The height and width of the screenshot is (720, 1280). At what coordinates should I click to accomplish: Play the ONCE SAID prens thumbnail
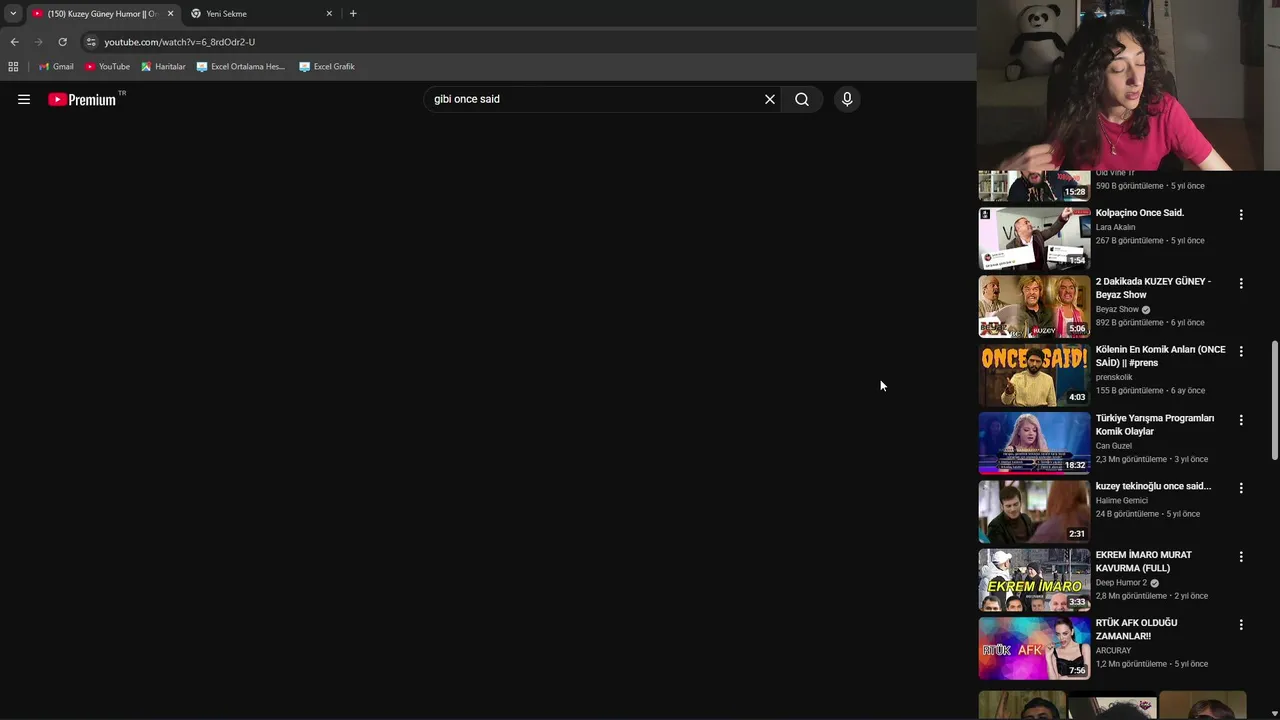pos(1034,375)
